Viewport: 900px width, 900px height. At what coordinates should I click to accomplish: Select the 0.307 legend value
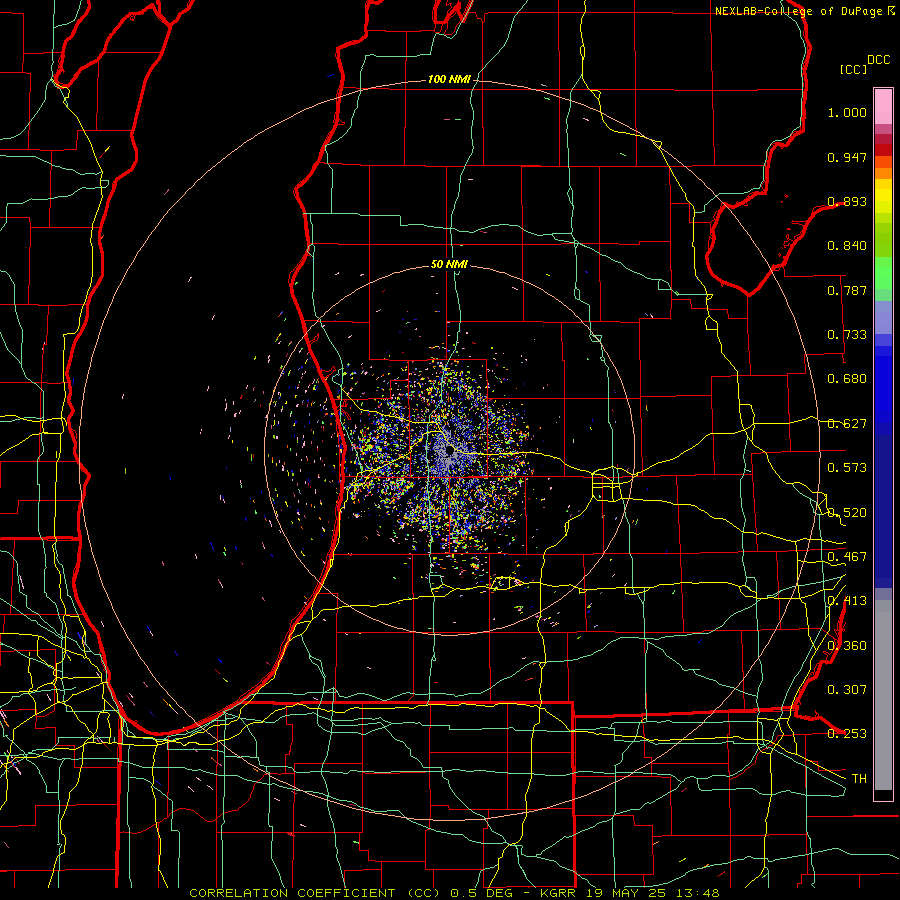[x=847, y=690]
